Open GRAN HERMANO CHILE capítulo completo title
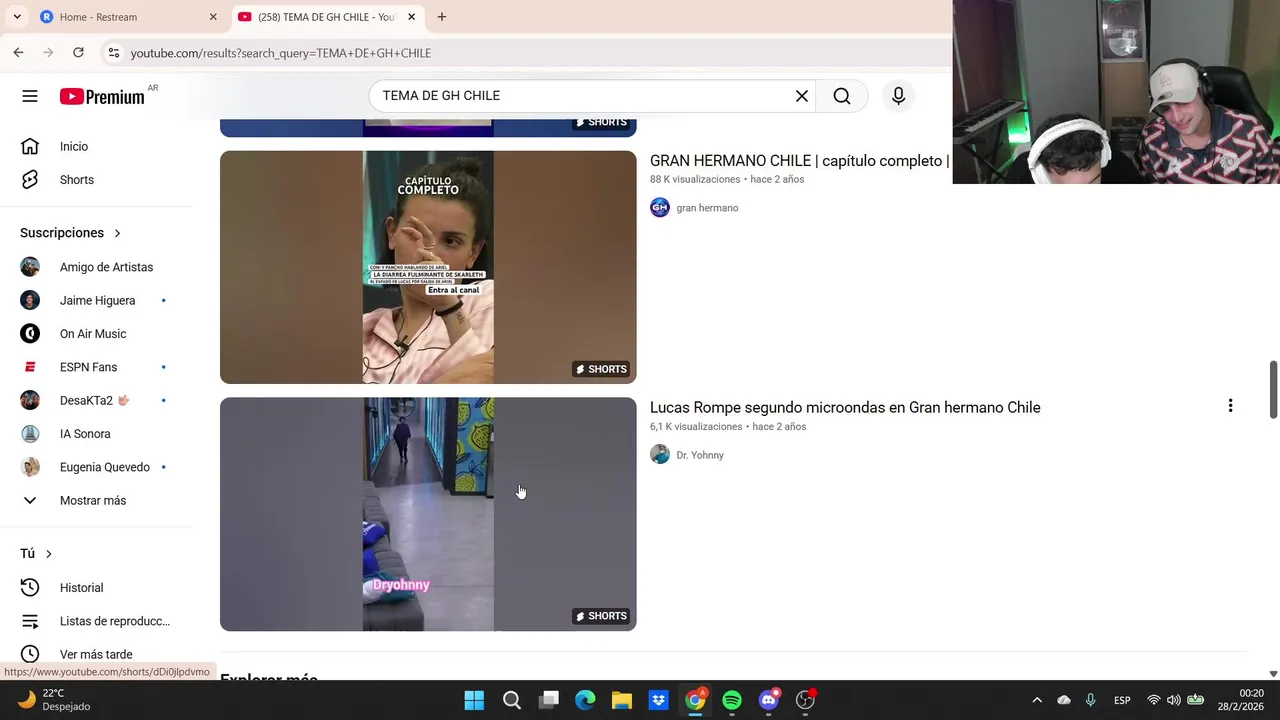This screenshot has height=720, width=1280. coord(800,160)
